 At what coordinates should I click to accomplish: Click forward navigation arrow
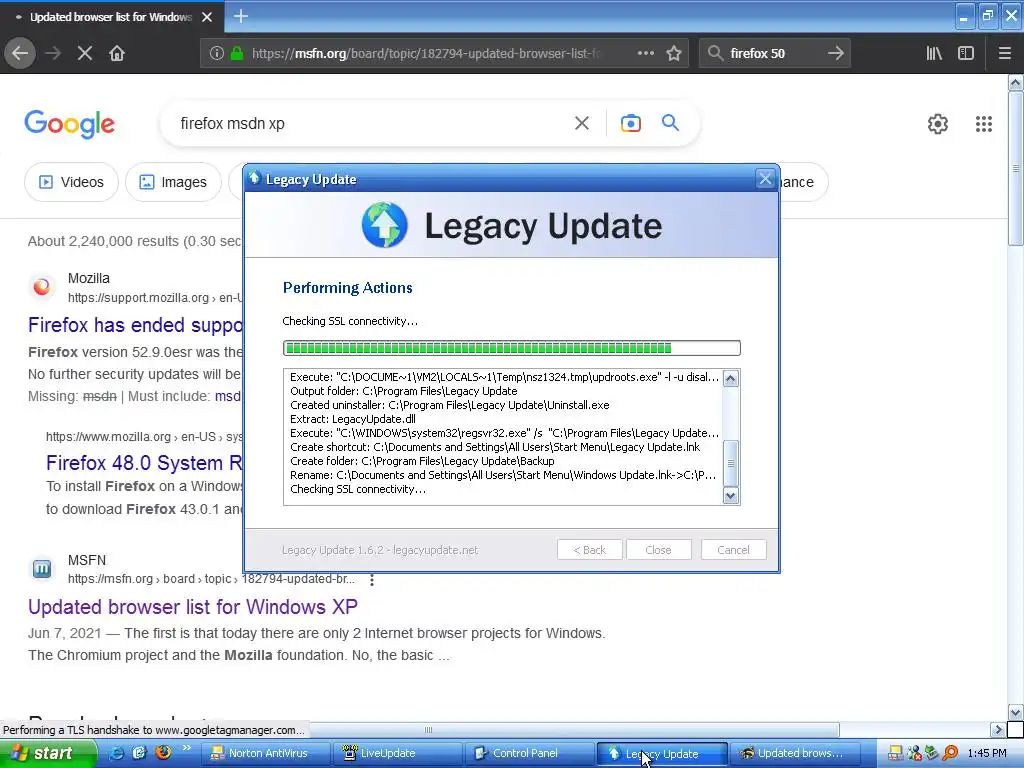click(53, 53)
